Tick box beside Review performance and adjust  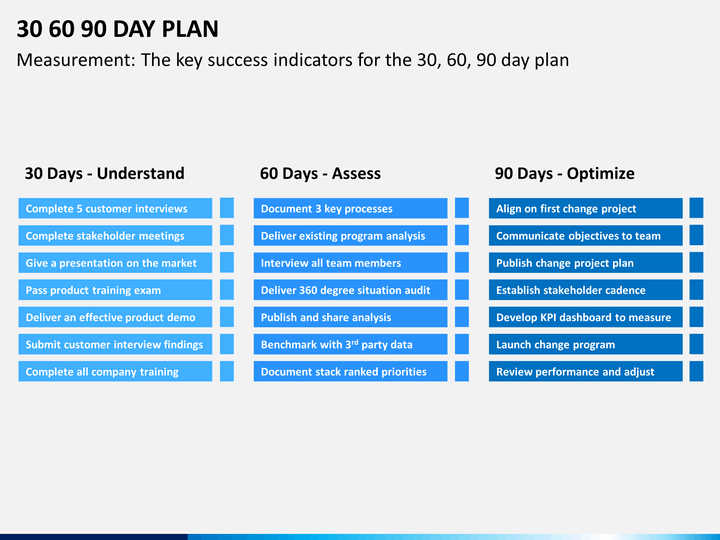(x=697, y=371)
